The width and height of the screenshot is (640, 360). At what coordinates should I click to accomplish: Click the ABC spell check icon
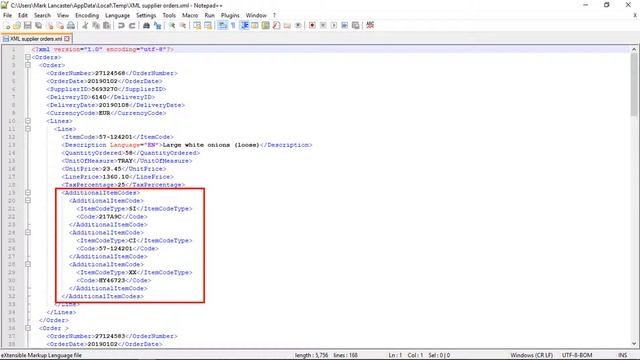[x=370, y=25]
